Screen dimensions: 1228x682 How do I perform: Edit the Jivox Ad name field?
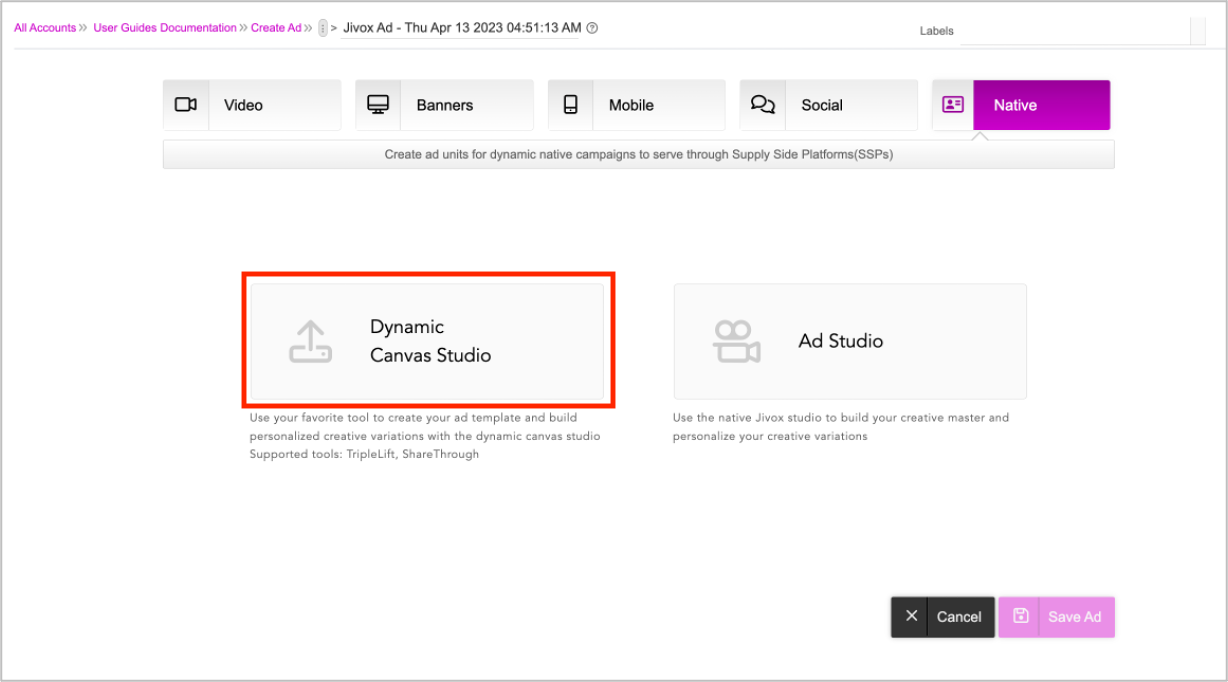point(462,28)
